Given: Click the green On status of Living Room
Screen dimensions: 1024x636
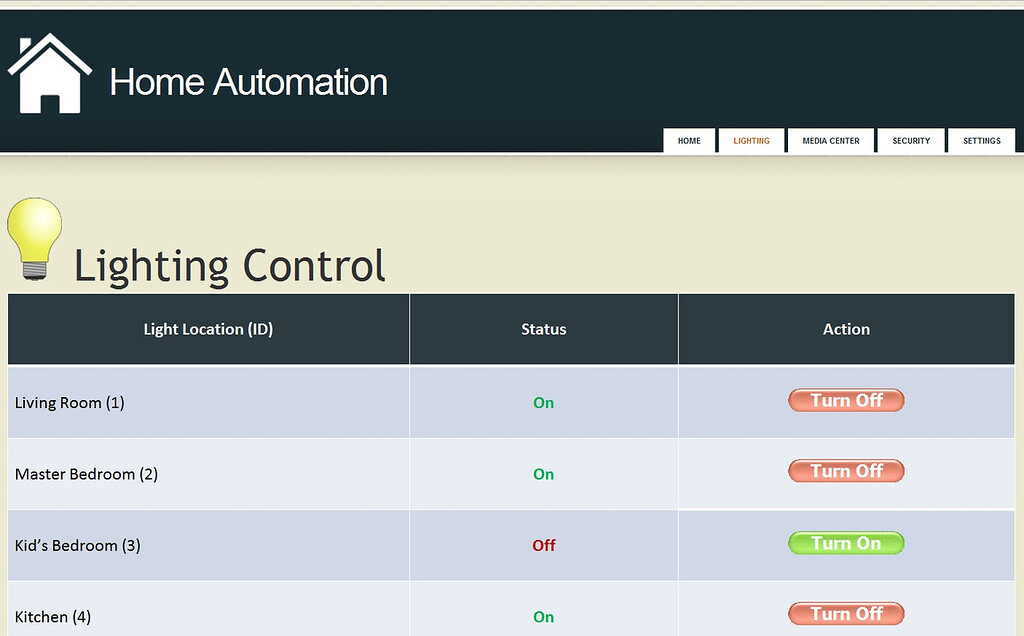Looking at the screenshot, I should pyautogui.click(x=543, y=402).
